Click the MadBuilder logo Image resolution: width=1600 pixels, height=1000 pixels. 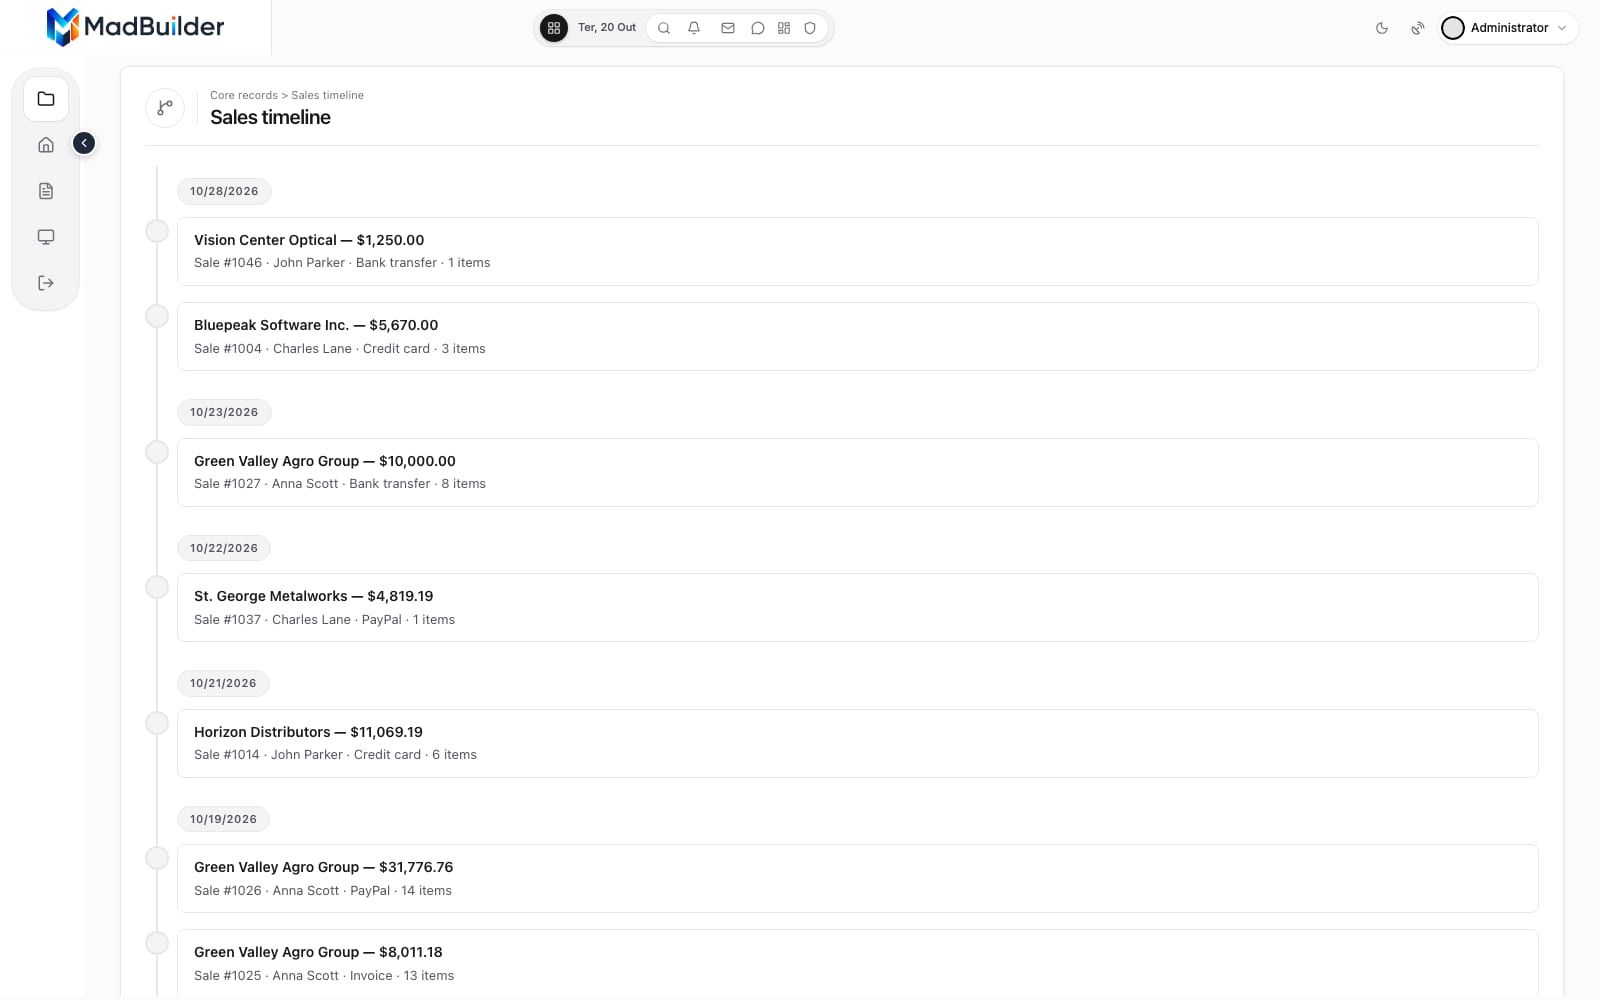[x=135, y=27]
